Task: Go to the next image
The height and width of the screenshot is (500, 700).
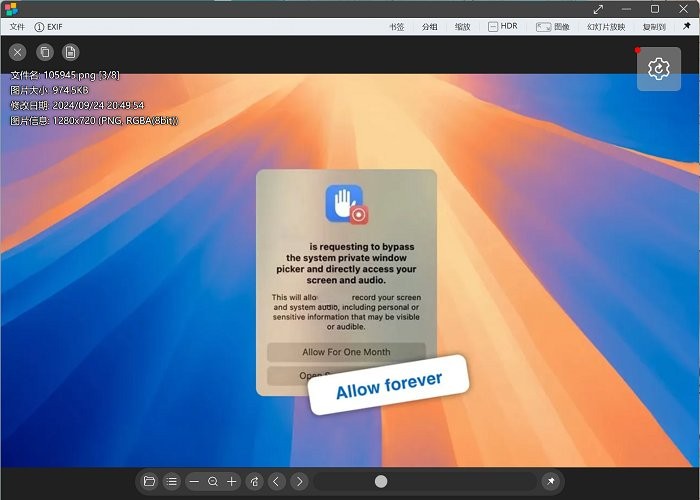Action: (299, 481)
